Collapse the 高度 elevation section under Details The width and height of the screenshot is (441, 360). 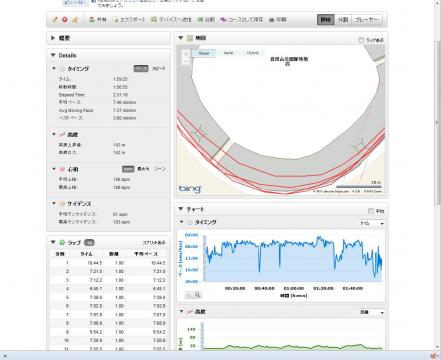click(x=54, y=134)
